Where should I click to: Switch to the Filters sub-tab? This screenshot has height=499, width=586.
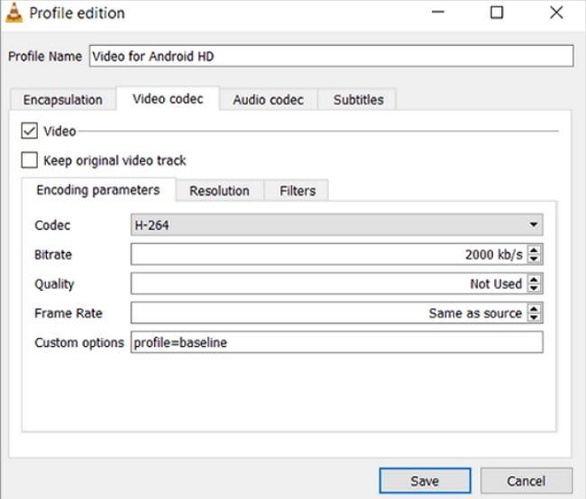point(297,191)
